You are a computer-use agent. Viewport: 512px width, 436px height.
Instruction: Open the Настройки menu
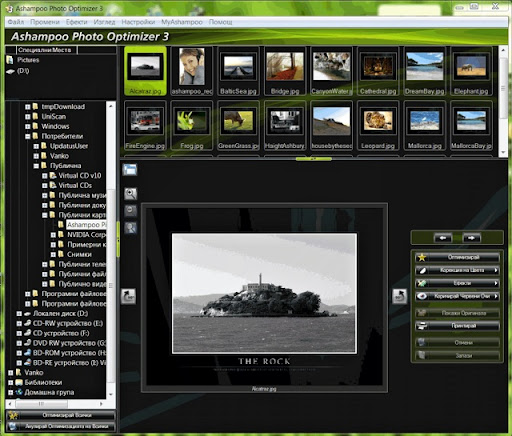click(138, 22)
